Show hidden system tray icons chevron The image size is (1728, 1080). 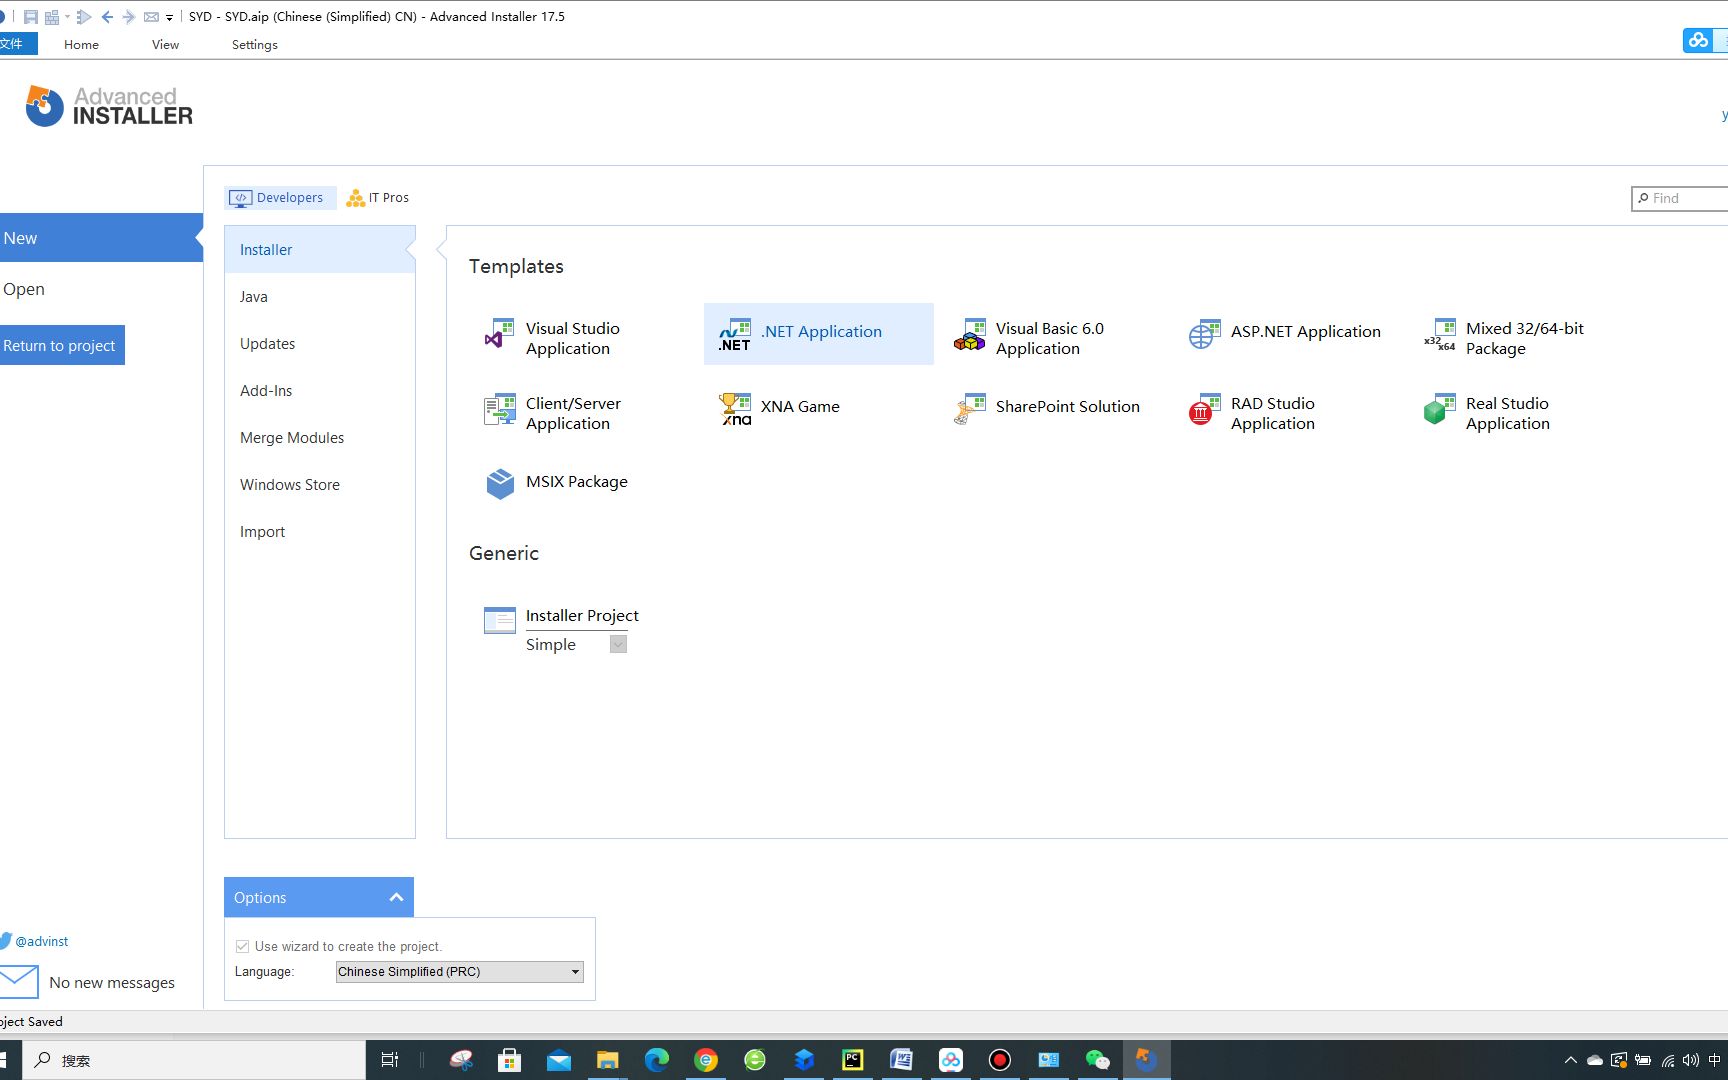[x=1570, y=1060]
